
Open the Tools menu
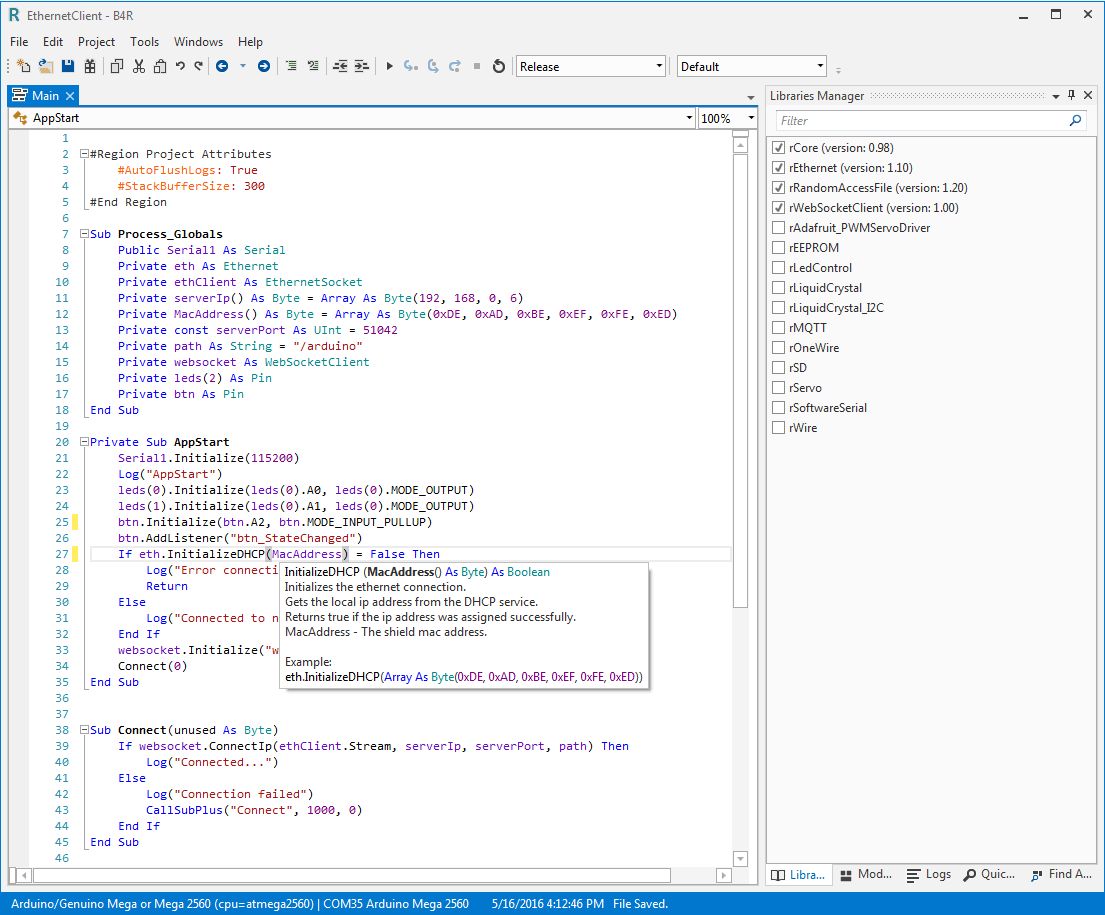click(x=144, y=42)
